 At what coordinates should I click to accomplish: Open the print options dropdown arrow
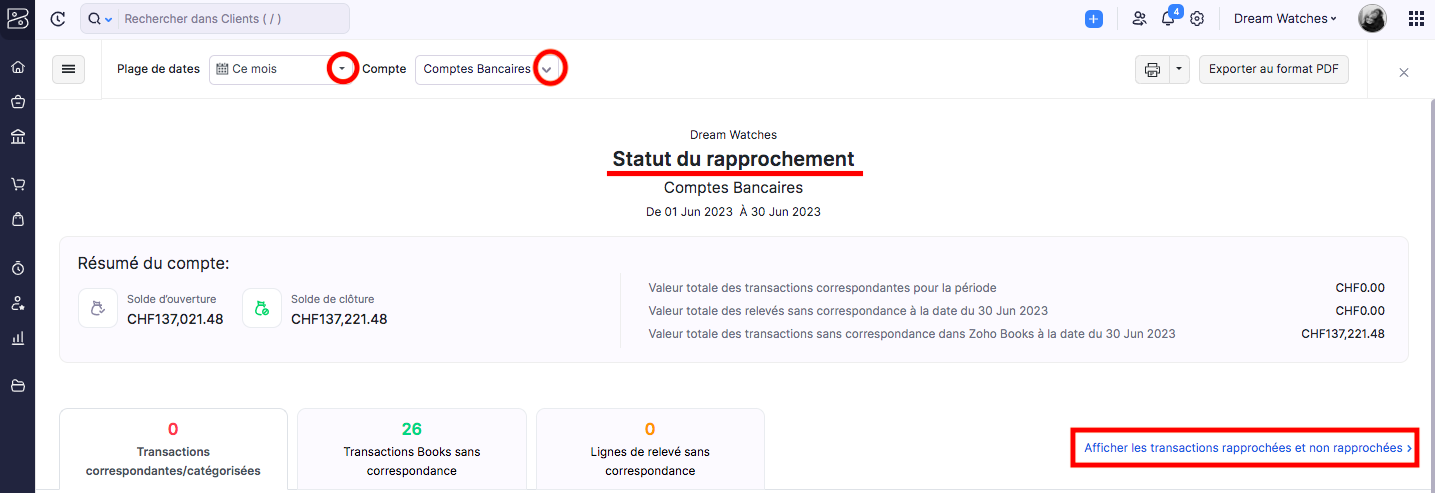(x=1179, y=69)
